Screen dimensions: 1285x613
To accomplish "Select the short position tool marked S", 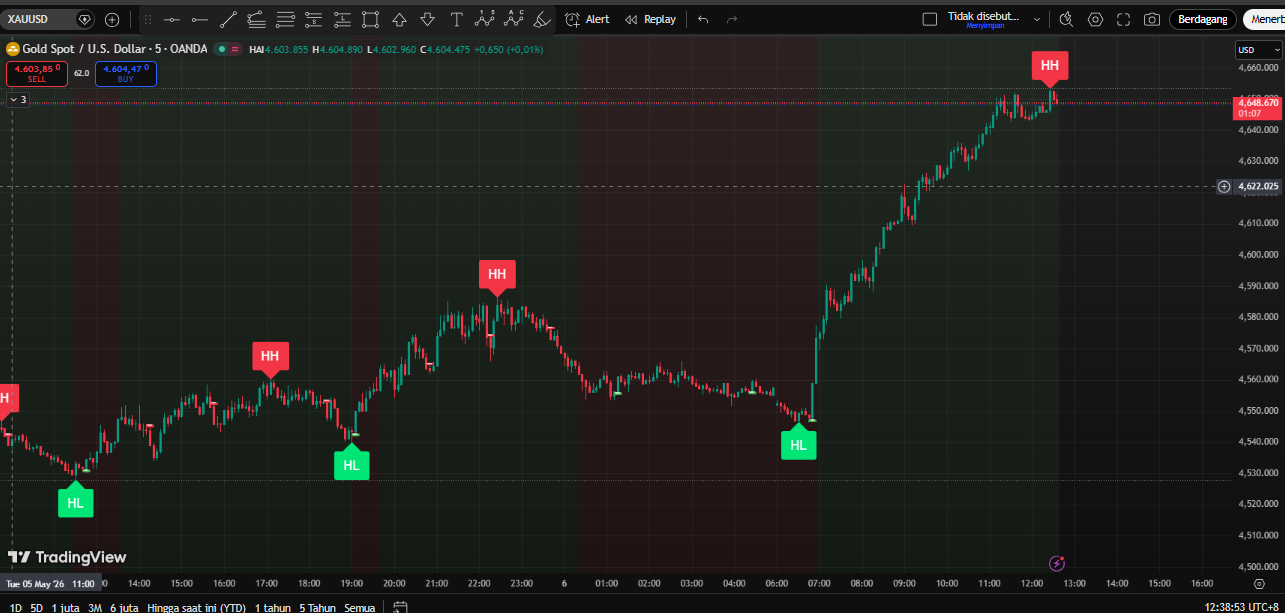I will pyautogui.click(x=314, y=19).
